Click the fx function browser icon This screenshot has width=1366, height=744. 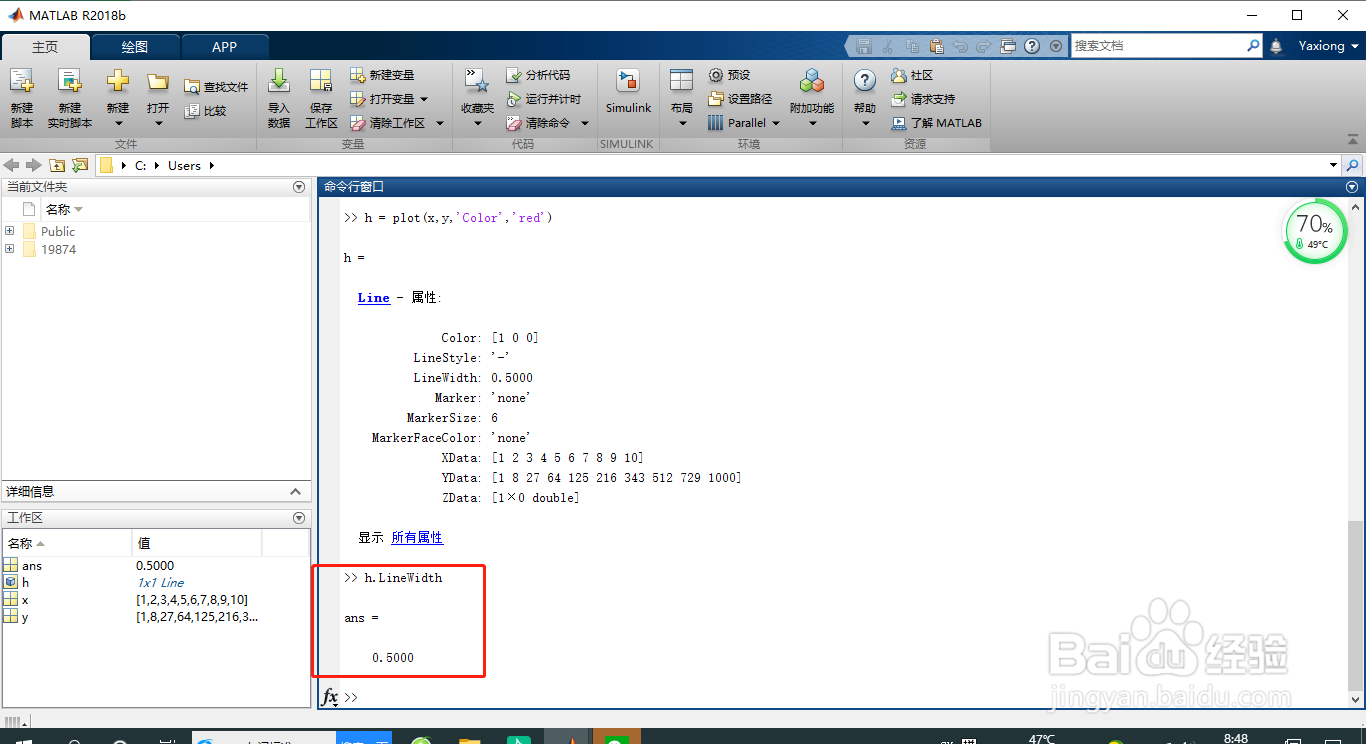pos(330,696)
